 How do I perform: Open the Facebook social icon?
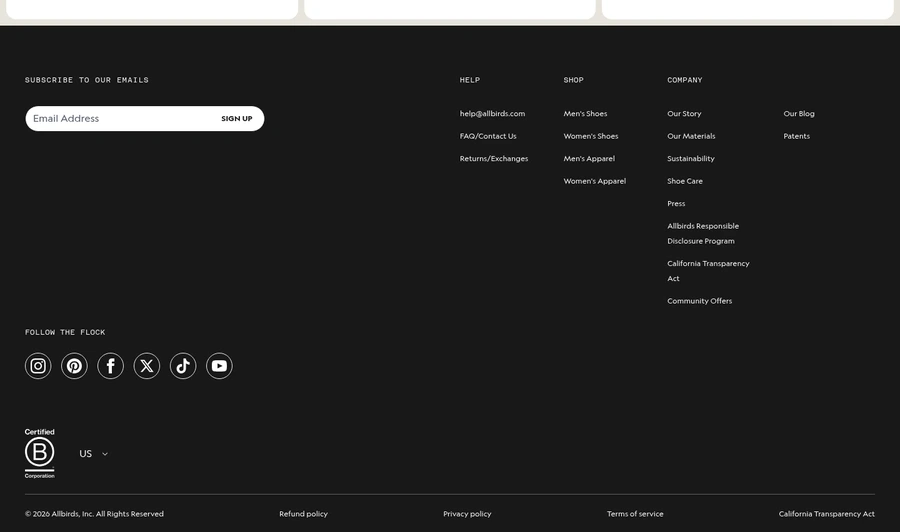(110, 366)
